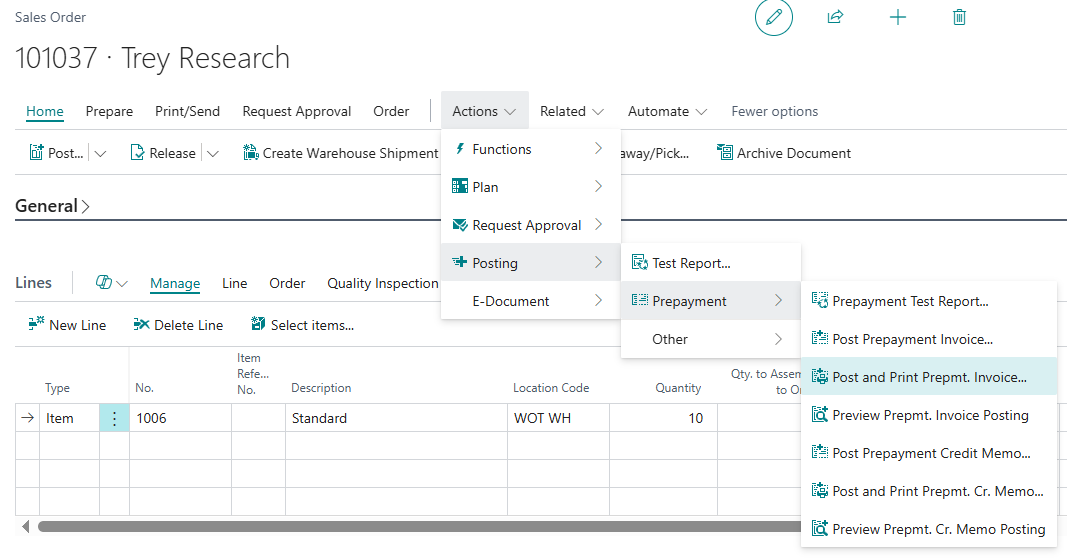This screenshot has width=1067, height=560.
Task: Click Archive Document
Action: pos(784,153)
